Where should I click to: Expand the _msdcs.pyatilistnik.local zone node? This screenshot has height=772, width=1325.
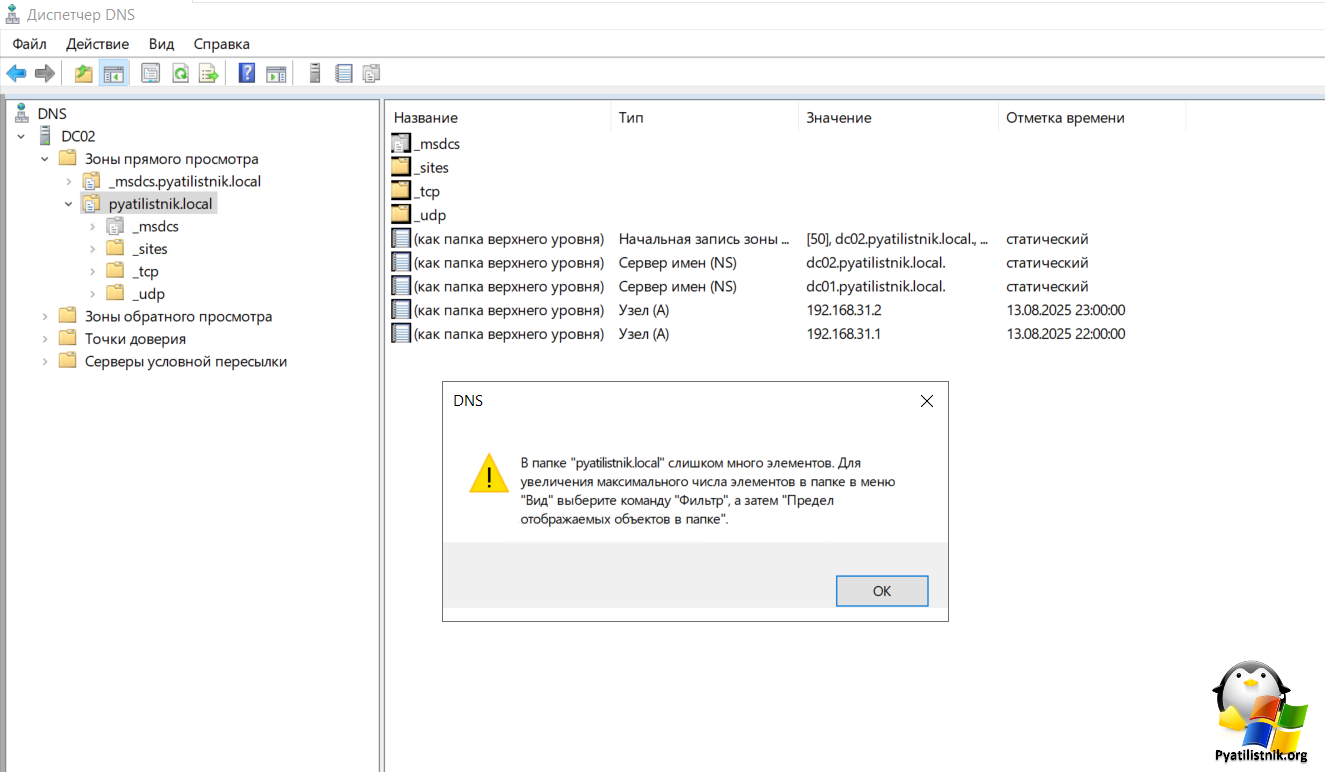pyautogui.click(x=68, y=181)
